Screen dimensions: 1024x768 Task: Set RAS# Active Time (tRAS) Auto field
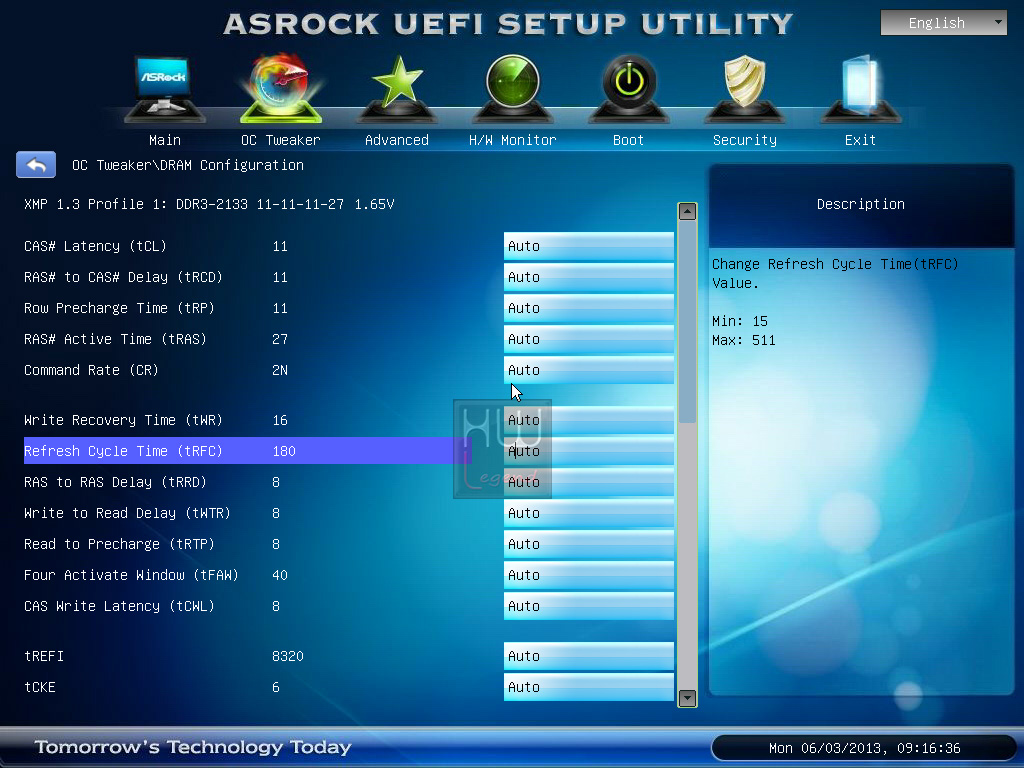588,339
